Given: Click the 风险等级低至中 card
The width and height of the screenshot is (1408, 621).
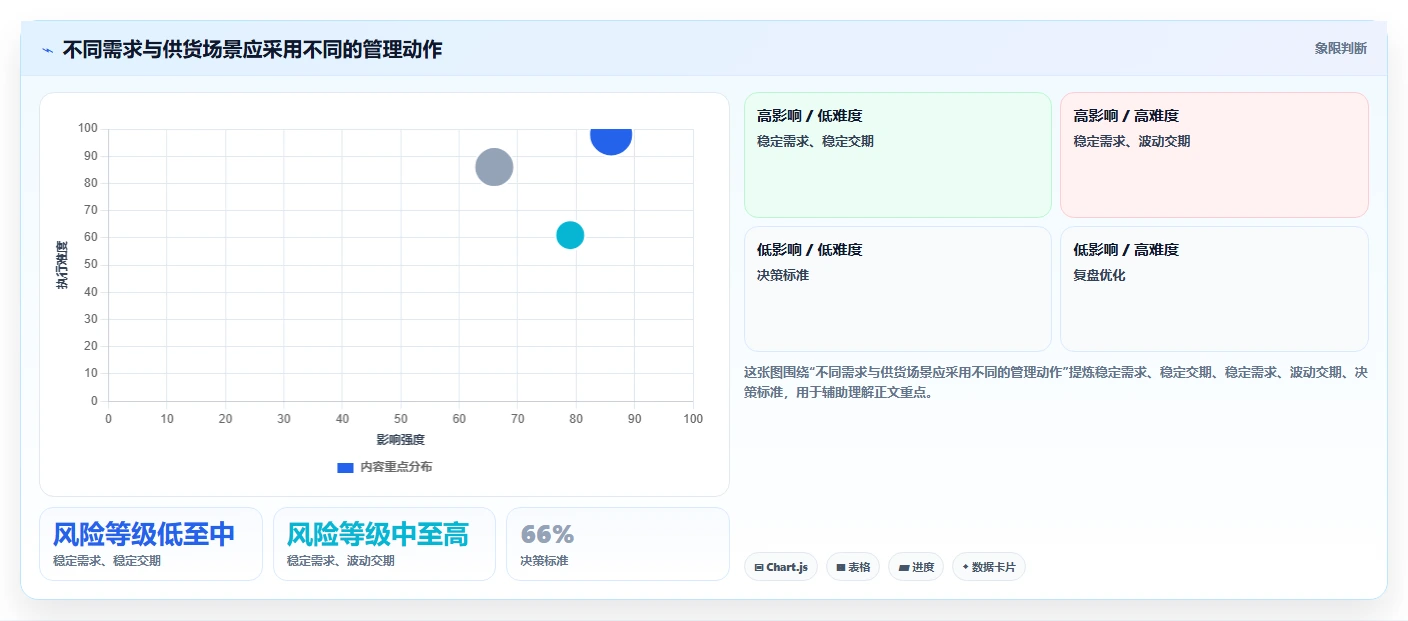Looking at the screenshot, I should [x=151, y=544].
